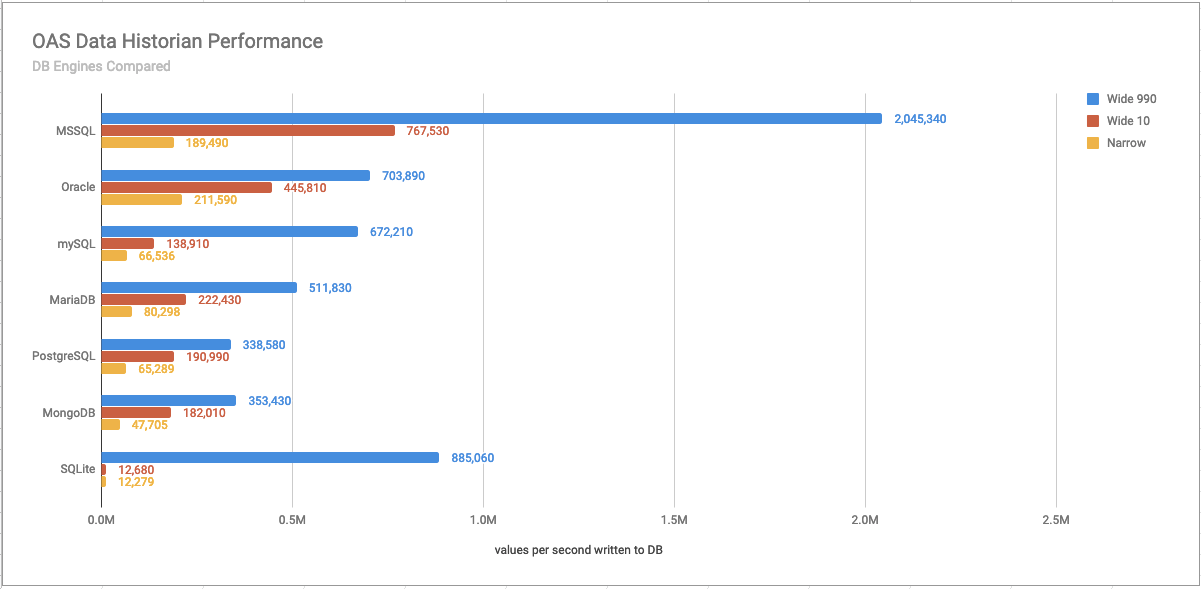Click the yellow Narrow legend swatch
The width and height of the screenshot is (1201, 589).
coord(1092,143)
